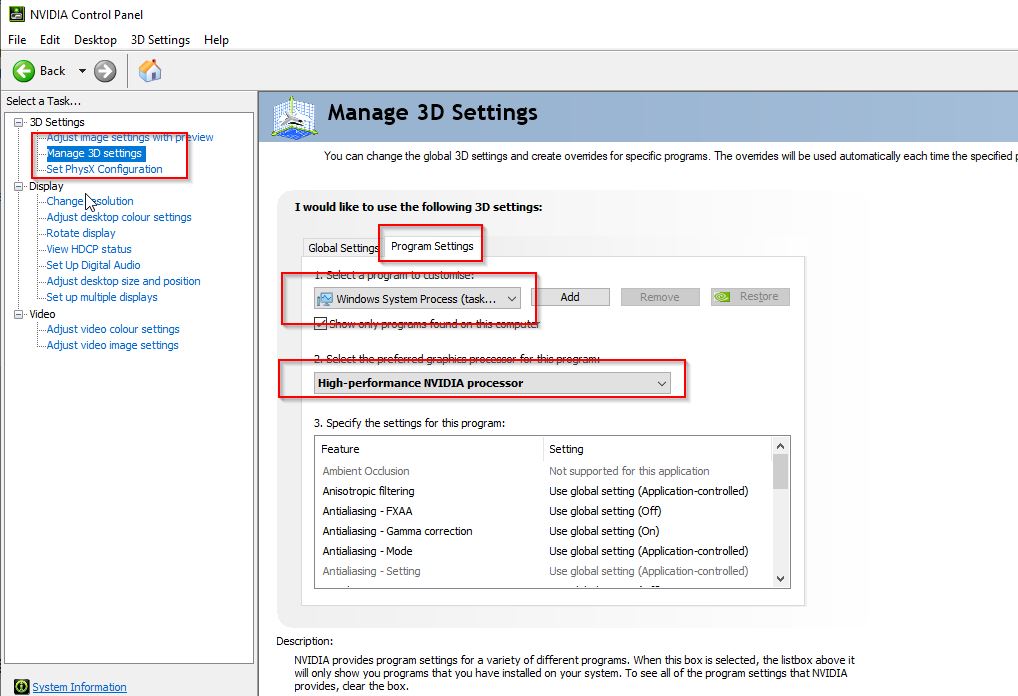The width and height of the screenshot is (1018, 696).
Task: Click the Setting column header
Action: click(658, 449)
